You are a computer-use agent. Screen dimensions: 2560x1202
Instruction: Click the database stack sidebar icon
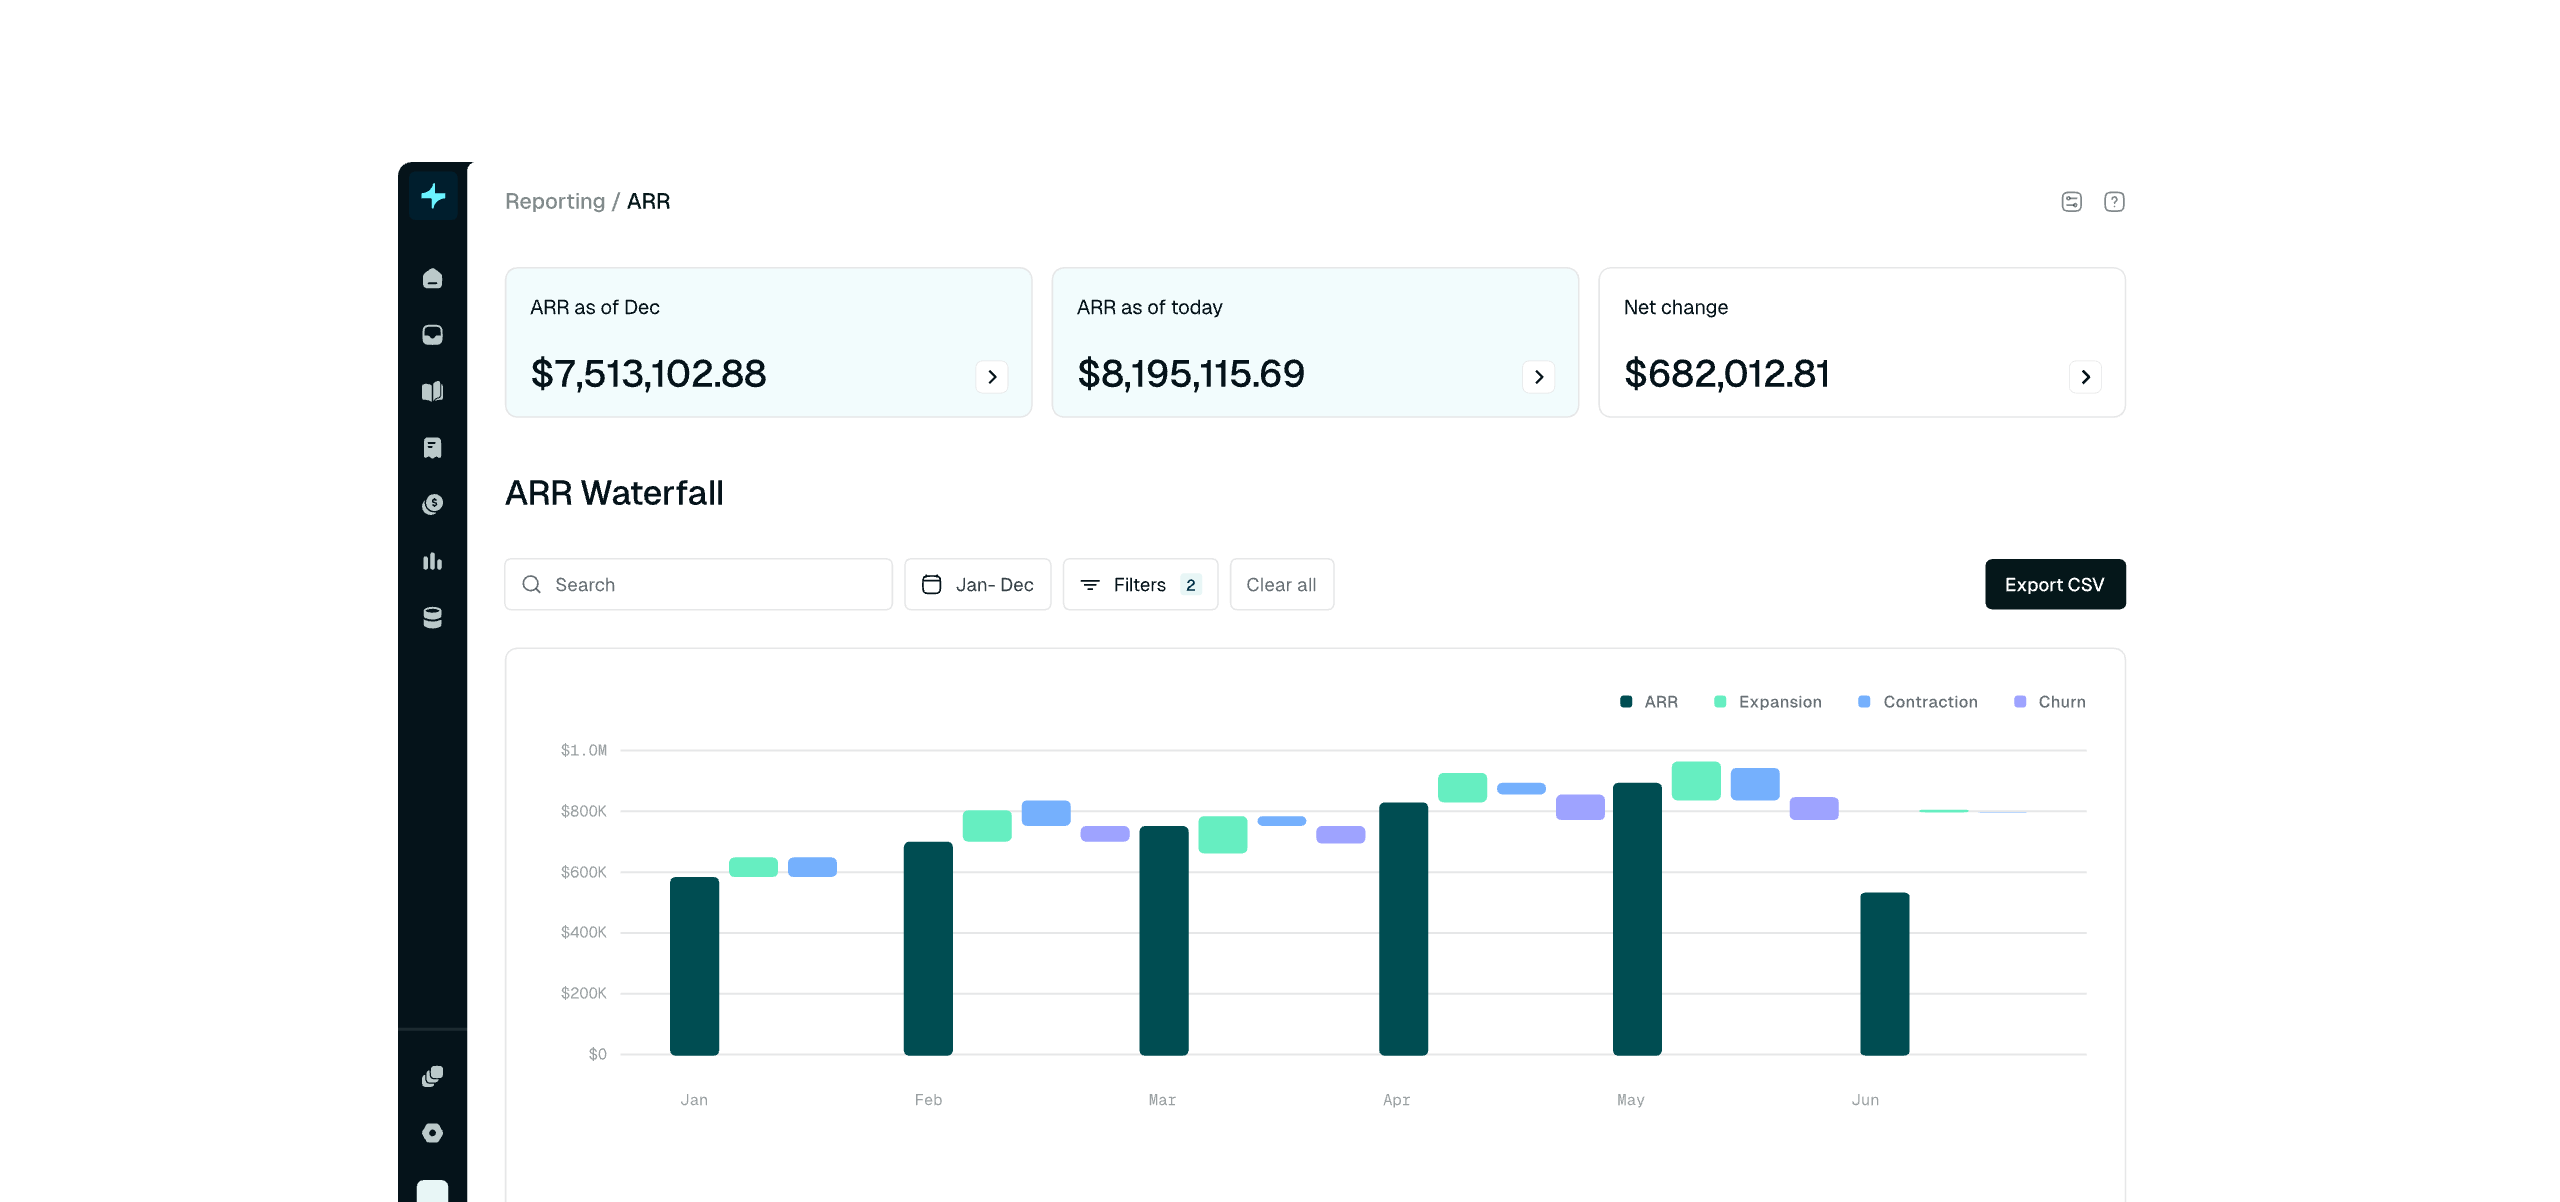(432, 618)
